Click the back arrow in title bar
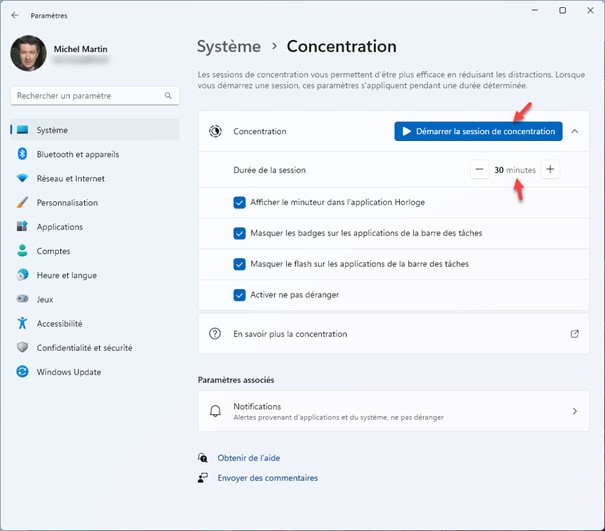 [15, 15]
